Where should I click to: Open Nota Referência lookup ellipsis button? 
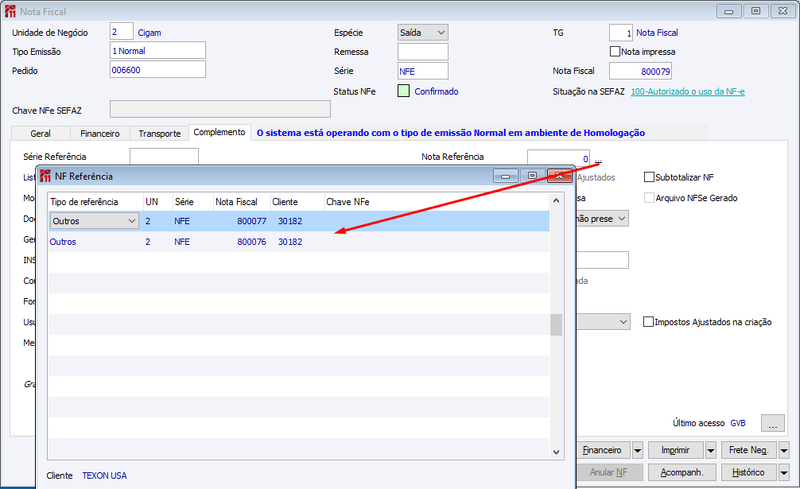(598, 159)
